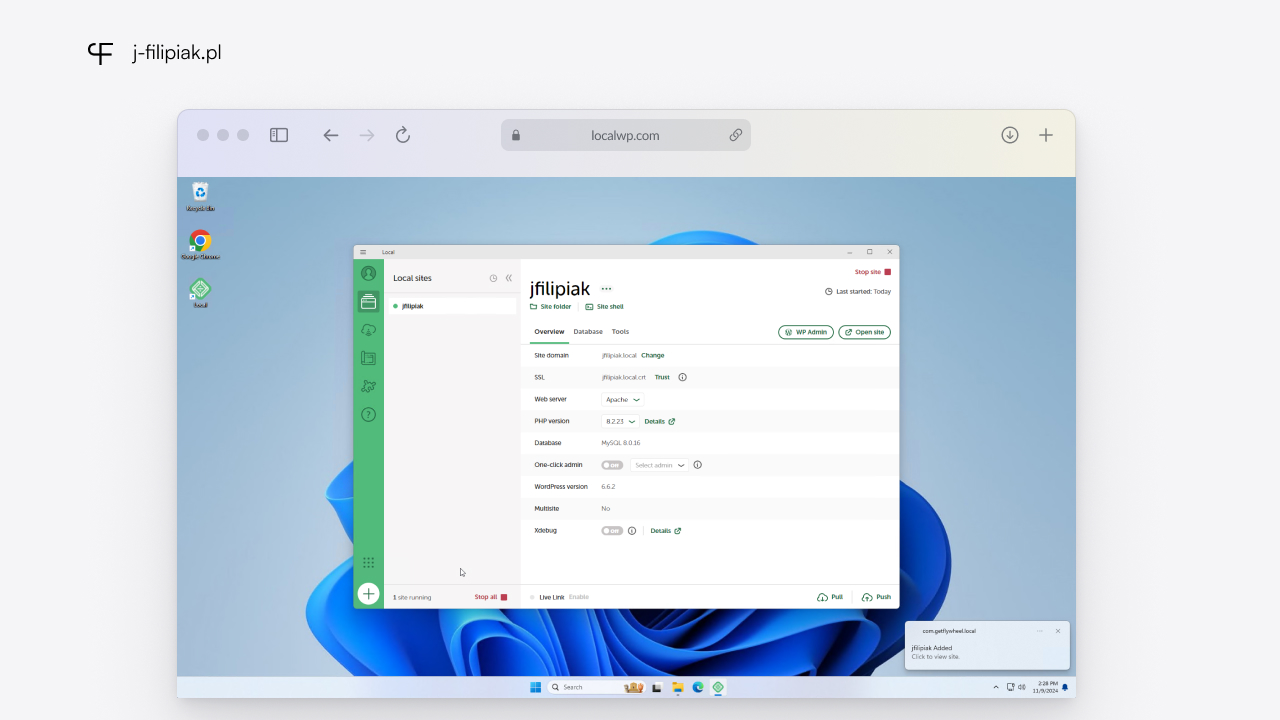
Task: Click the Open site button
Action: [x=864, y=332]
